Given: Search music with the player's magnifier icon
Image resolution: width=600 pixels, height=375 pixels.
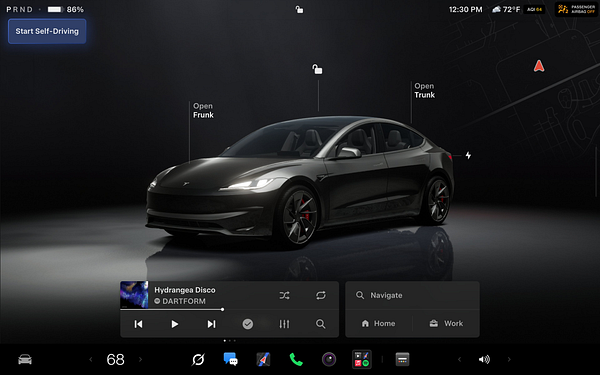Looking at the screenshot, I should [321, 324].
